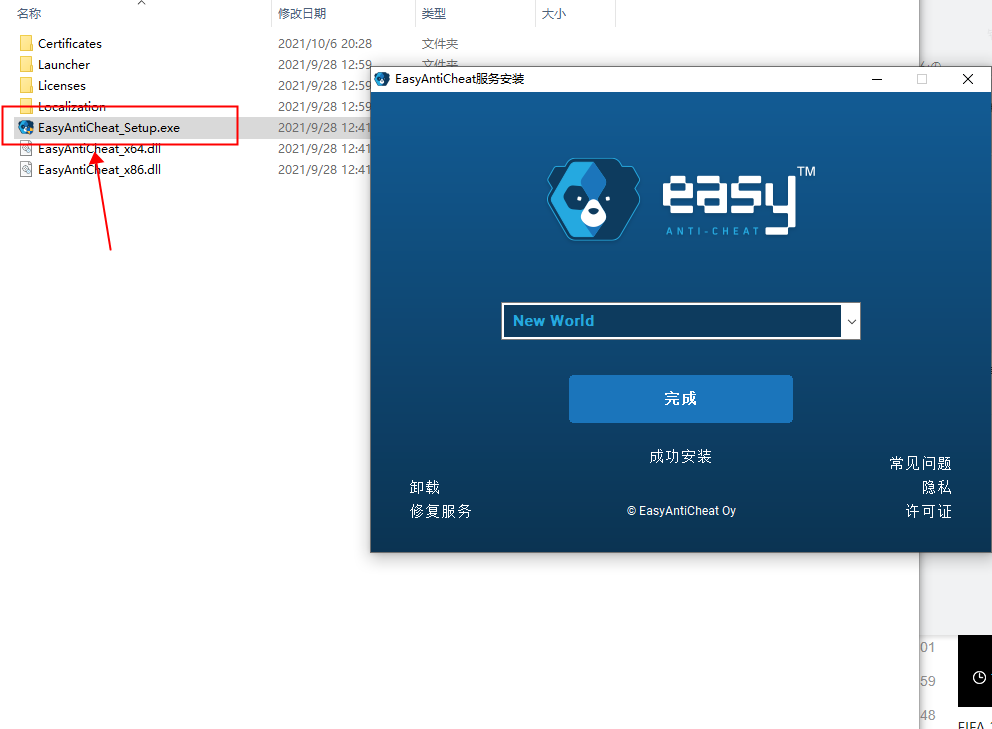Select EasyAntiCheat_x86.dll file name

coord(99,170)
